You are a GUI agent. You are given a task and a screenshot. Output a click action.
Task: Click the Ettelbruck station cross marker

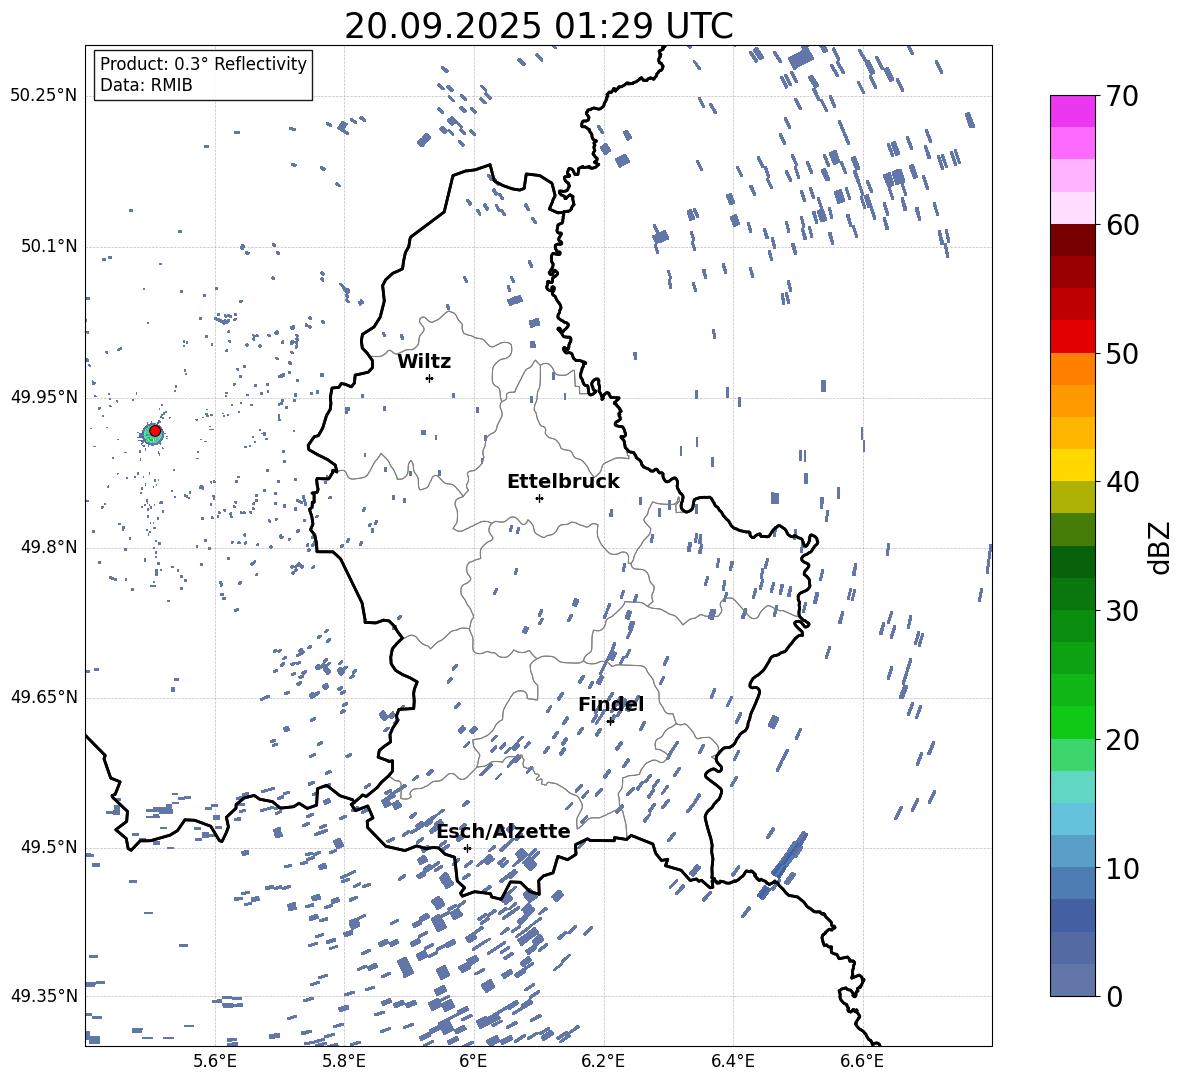tap(539, 498)
